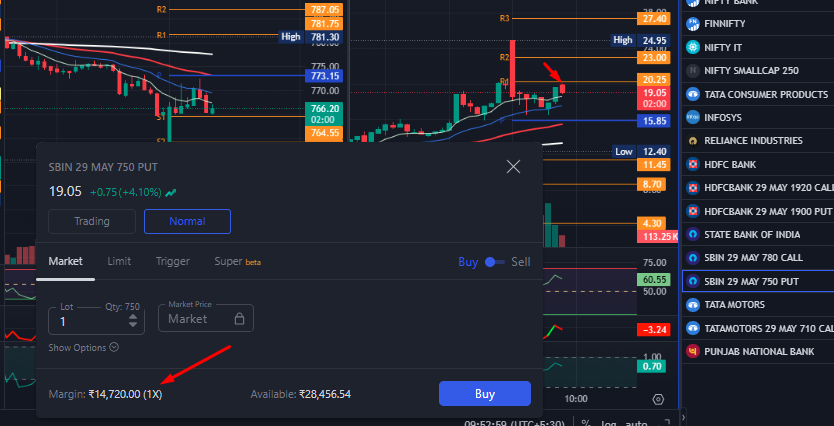This screenshot has height=426, width=834.
Task: Click the Tata Motors logo icon
Action: [x=693, y=305]
